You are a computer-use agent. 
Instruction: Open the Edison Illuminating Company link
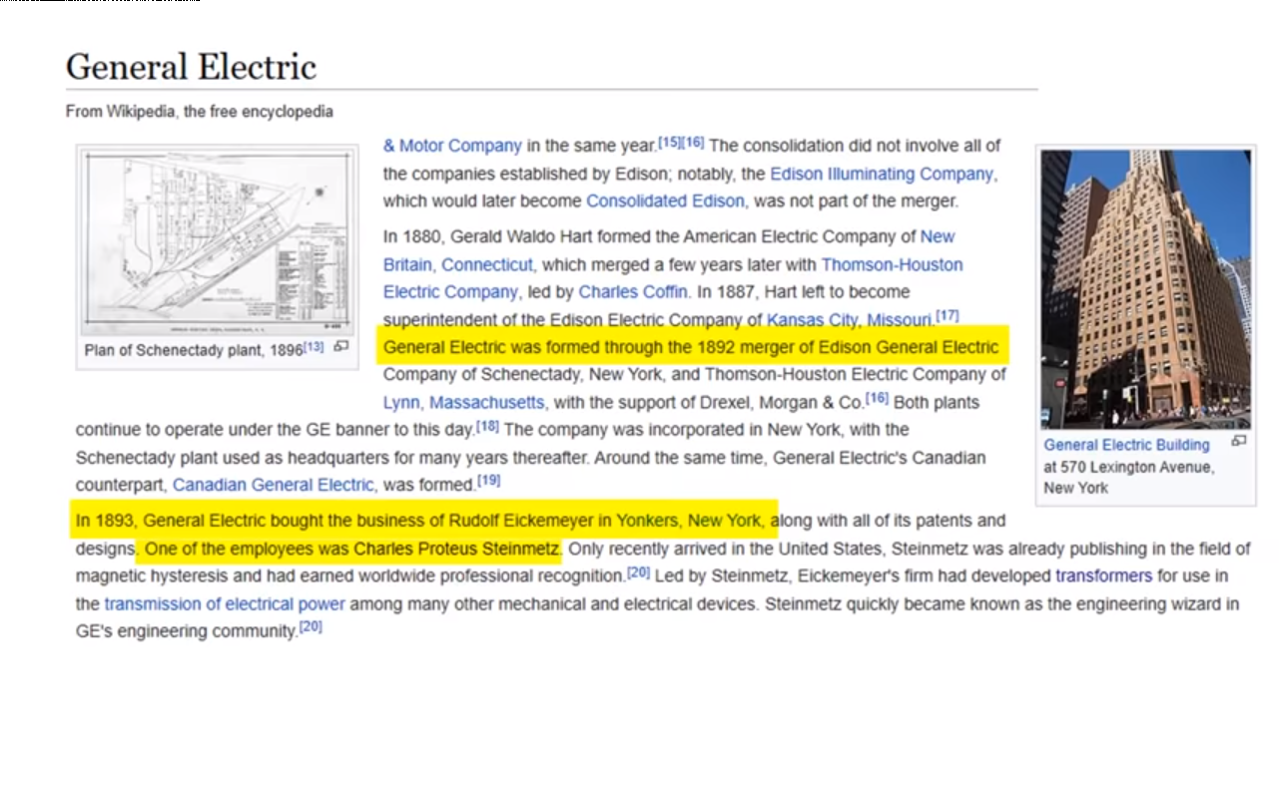881,174
